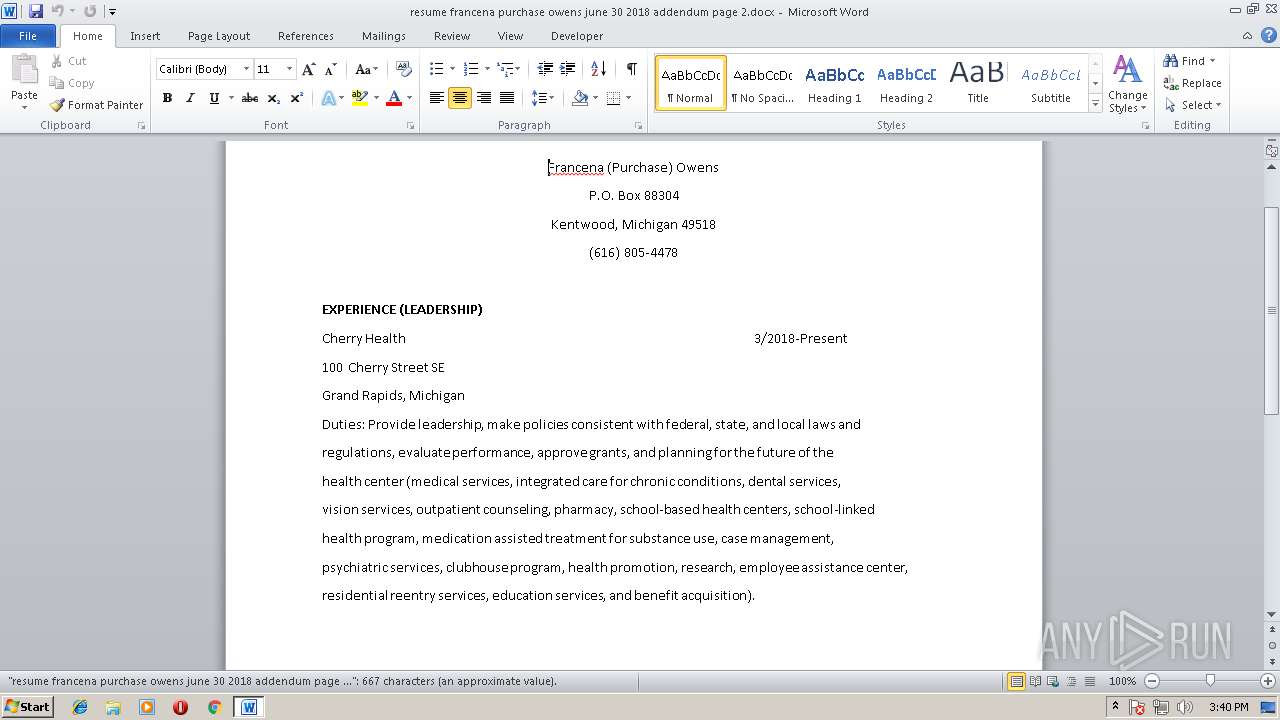
Task: Click the Save icon in quick access toolbar
Action: point(36,11)
